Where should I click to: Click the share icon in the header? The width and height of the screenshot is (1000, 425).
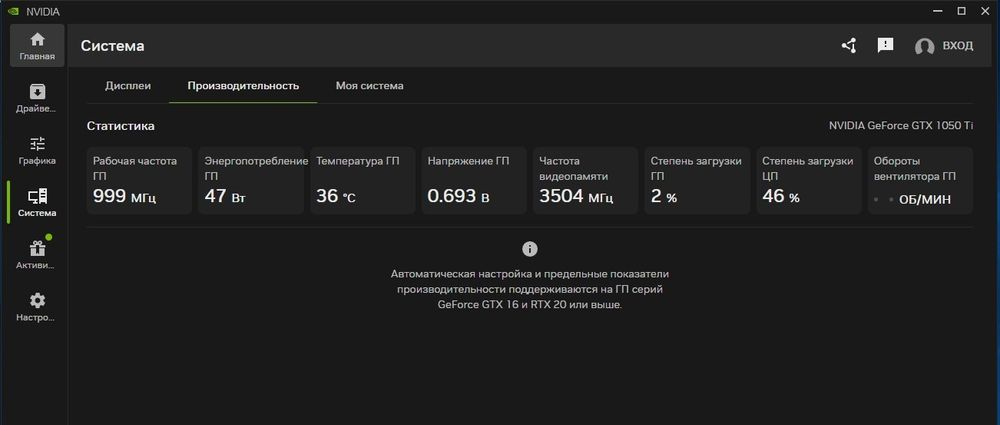pyautogui.click(x=849, y=45)
